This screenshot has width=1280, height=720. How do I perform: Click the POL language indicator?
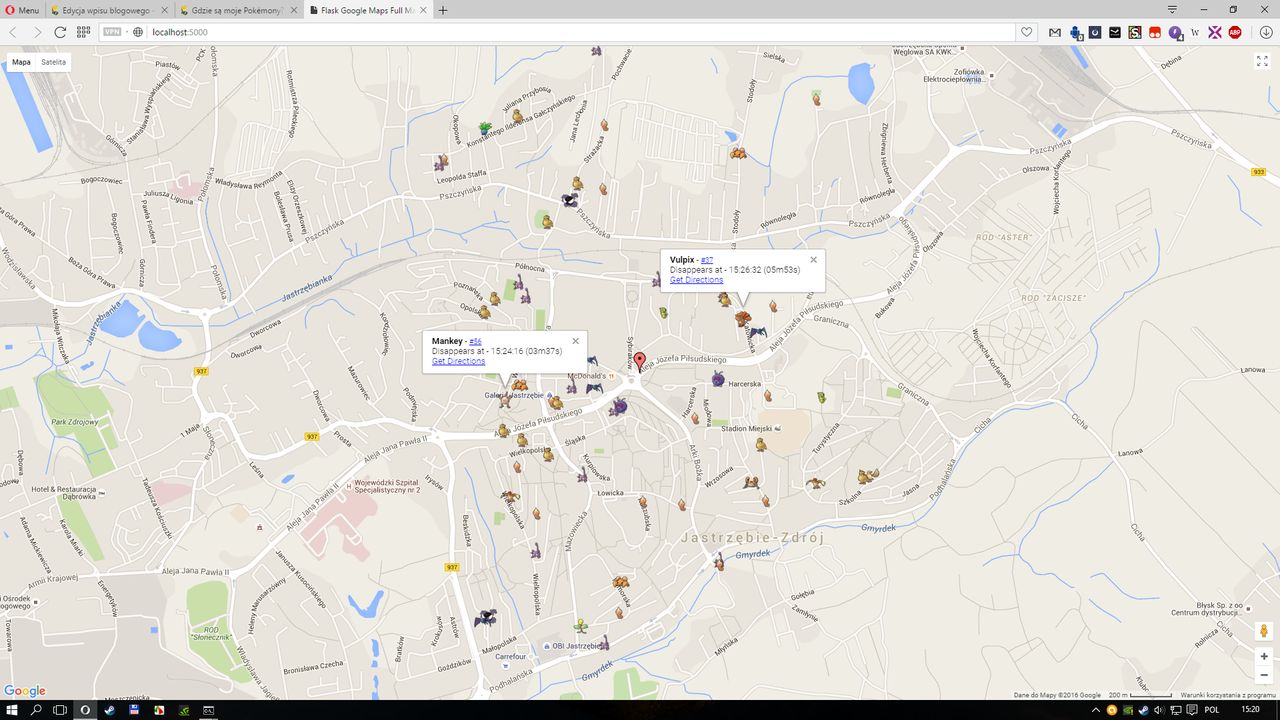1212,710
